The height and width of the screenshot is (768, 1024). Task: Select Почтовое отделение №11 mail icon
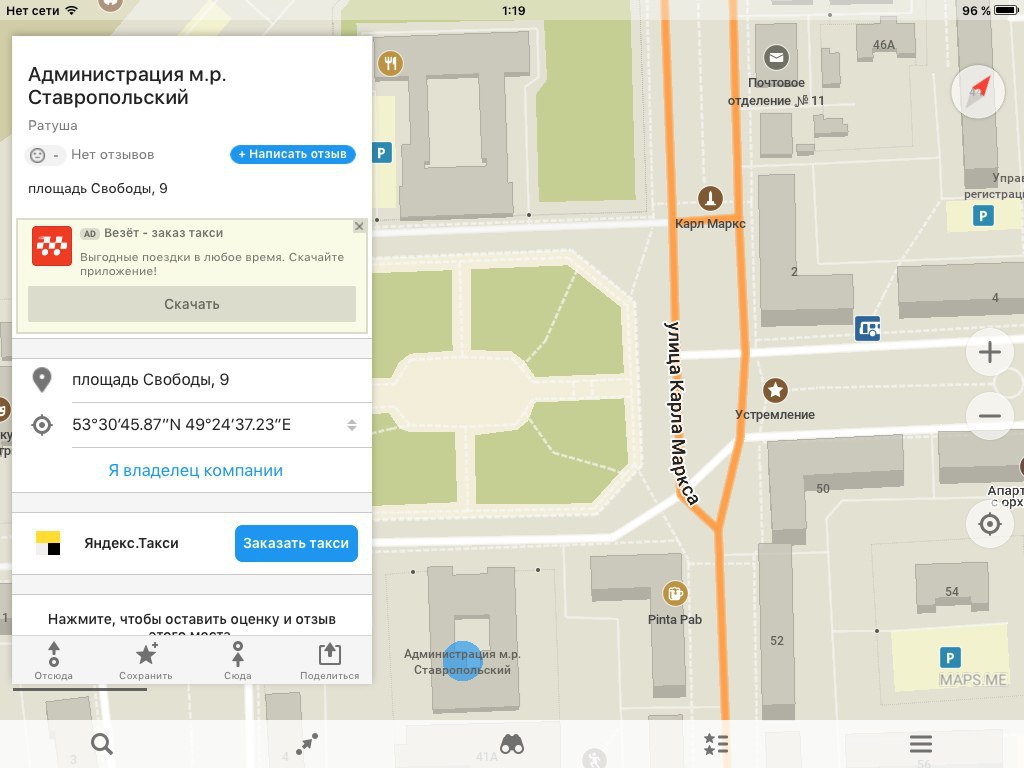click(x=776, y=57)
